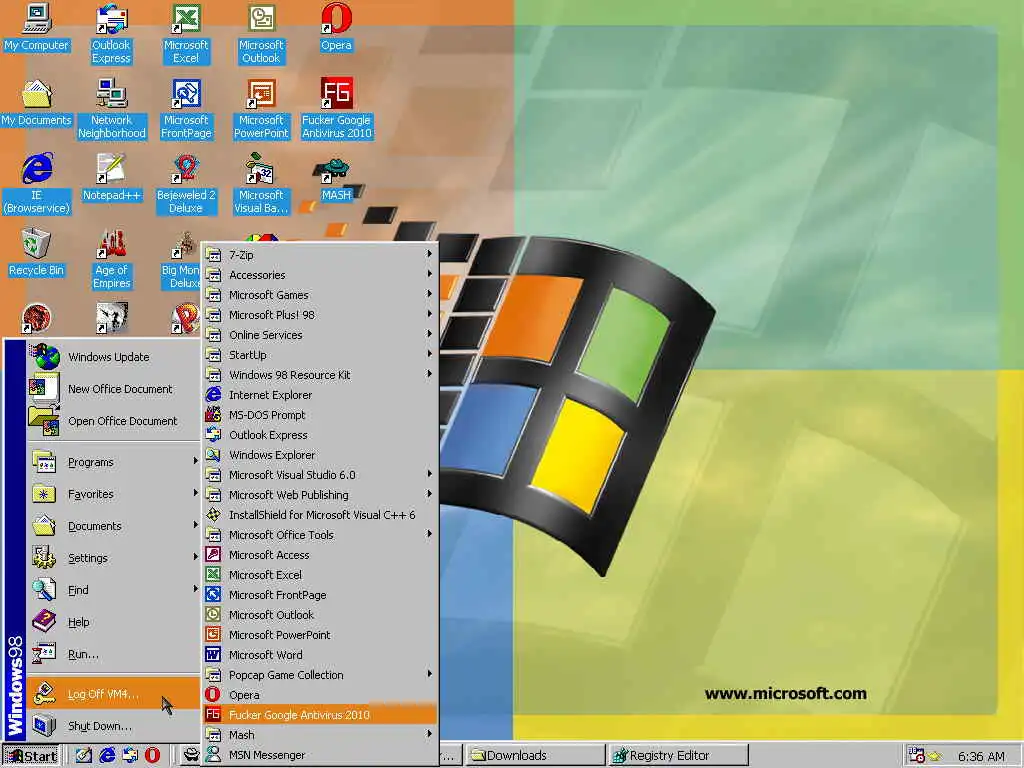Click the task scheduler tray icon
This screenshot has width=1024, height=768.
click(x=916, y=756)
